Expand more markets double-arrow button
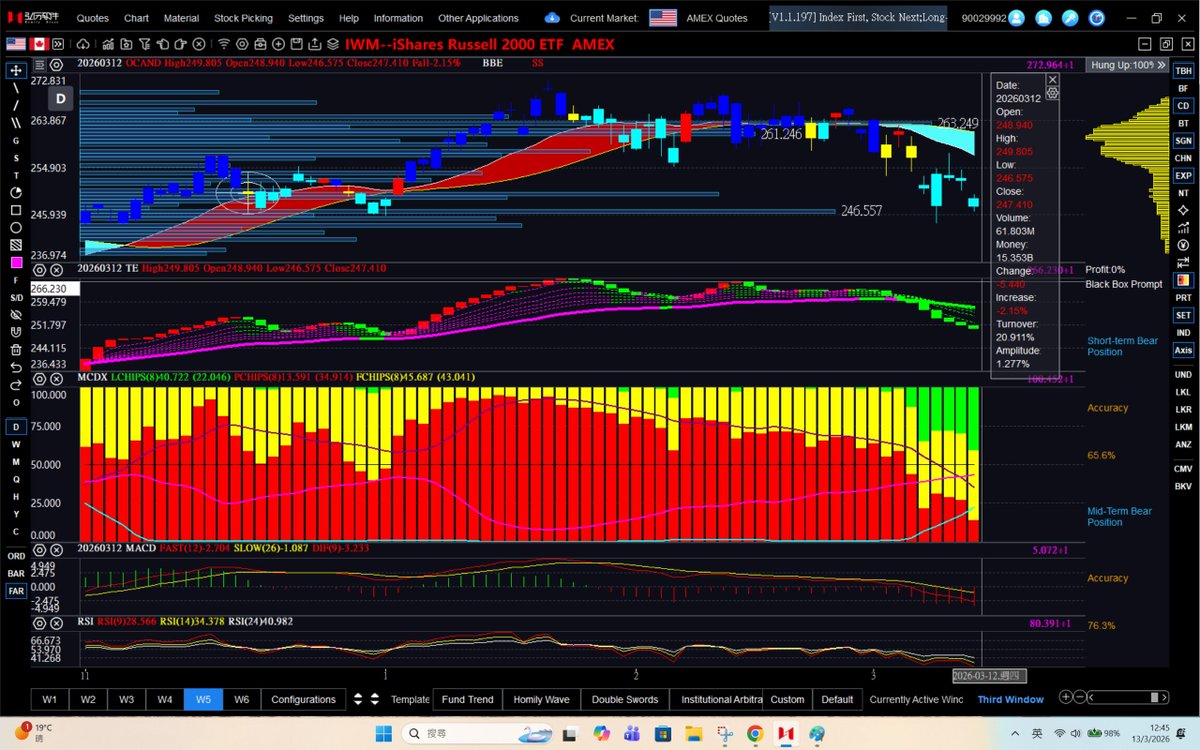Image resolution: width=1200 pixels, height=750 pixels. tap(58, 44)
